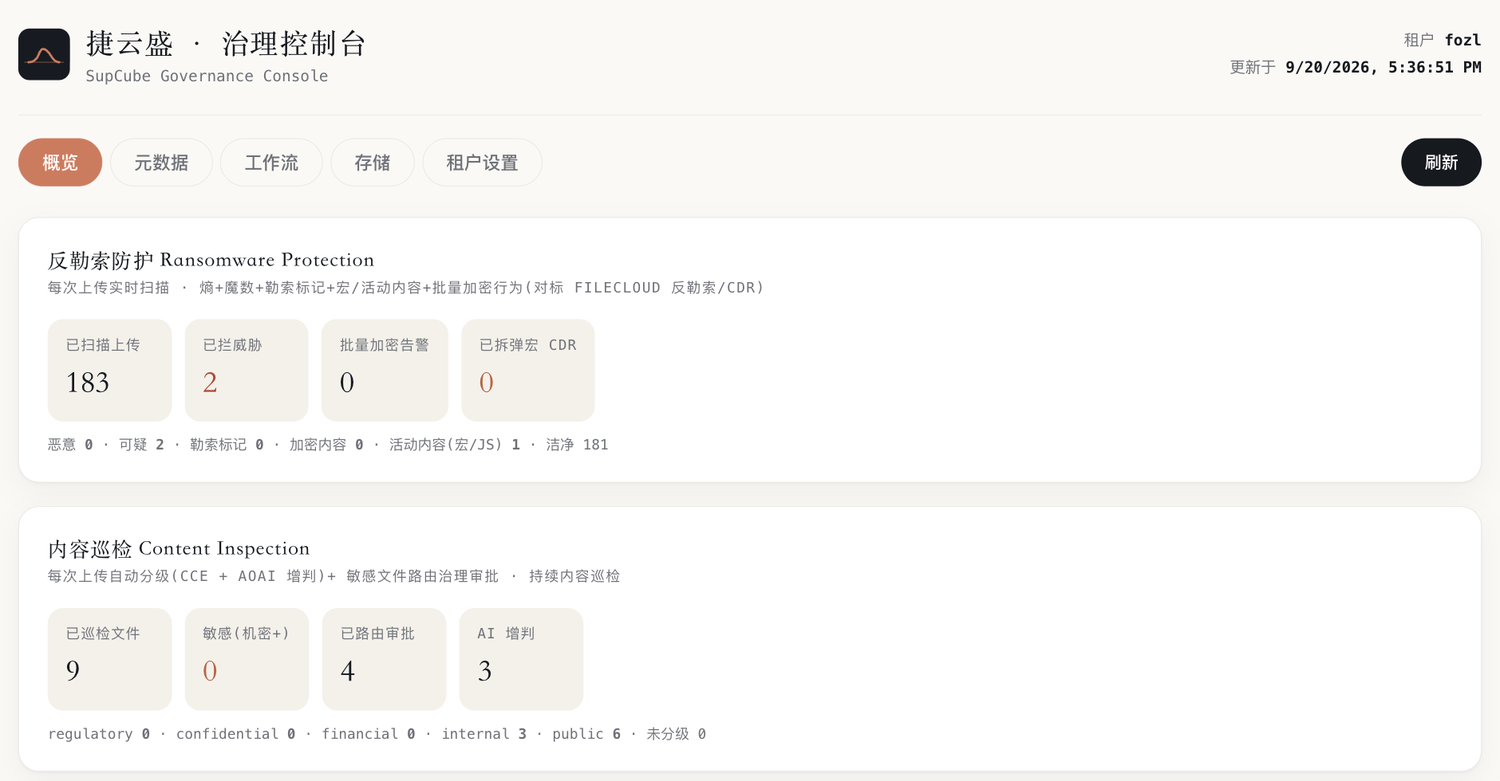Click the 加密内容 0 statistic
1500x781 pixels.
click(326, 445)
